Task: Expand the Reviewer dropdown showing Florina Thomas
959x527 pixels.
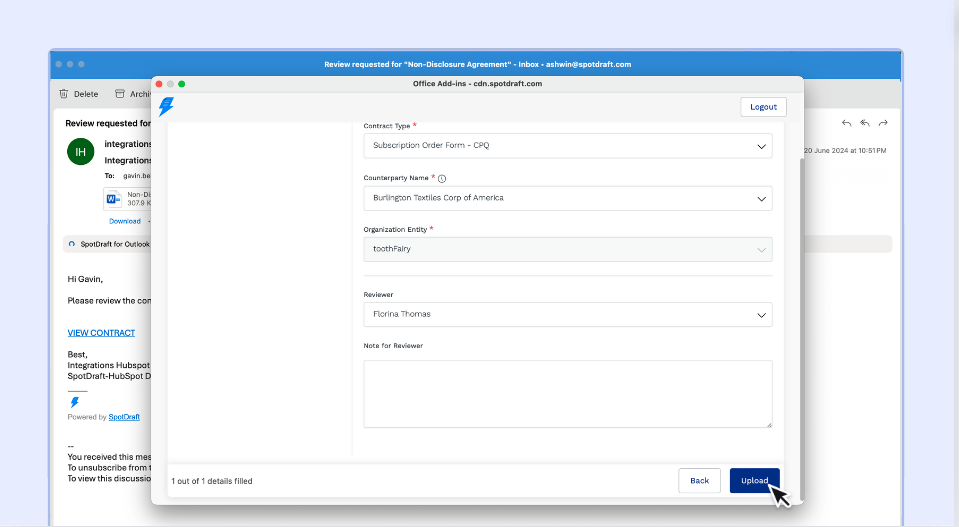Action: [567, 314]
